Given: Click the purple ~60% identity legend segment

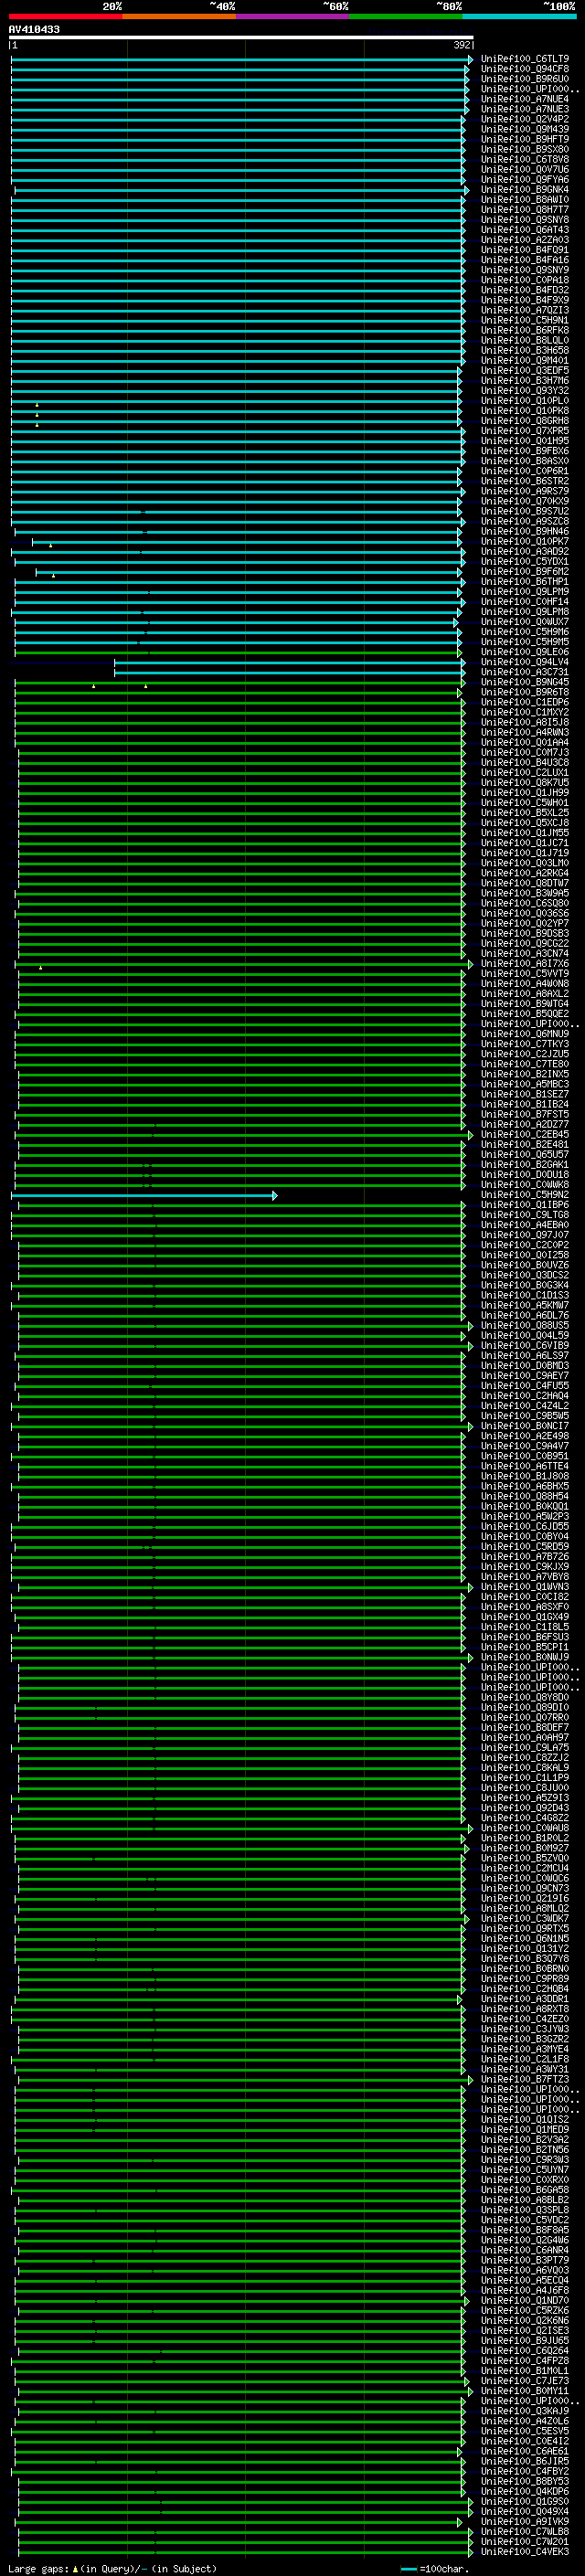Looking at the screenshot, I should [293, 16].
